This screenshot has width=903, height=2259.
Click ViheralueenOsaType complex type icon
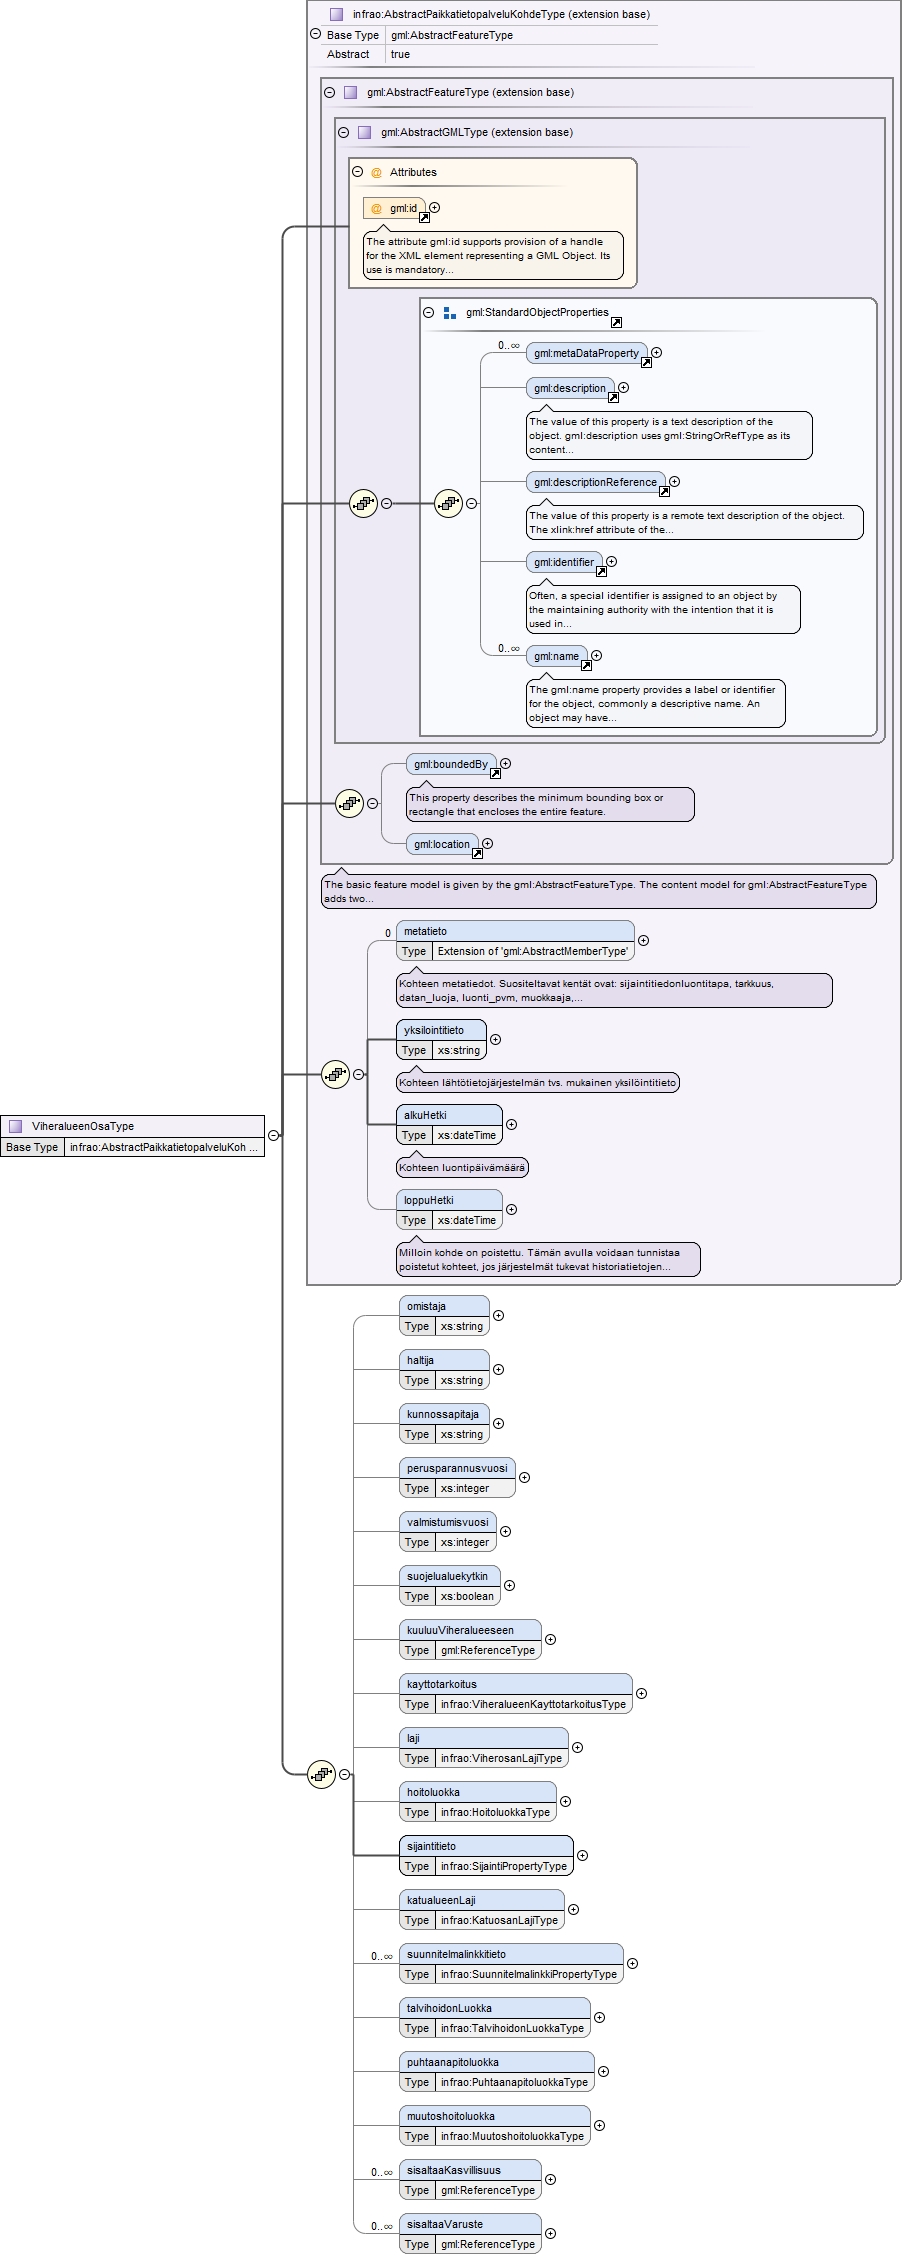point(15,1126)
